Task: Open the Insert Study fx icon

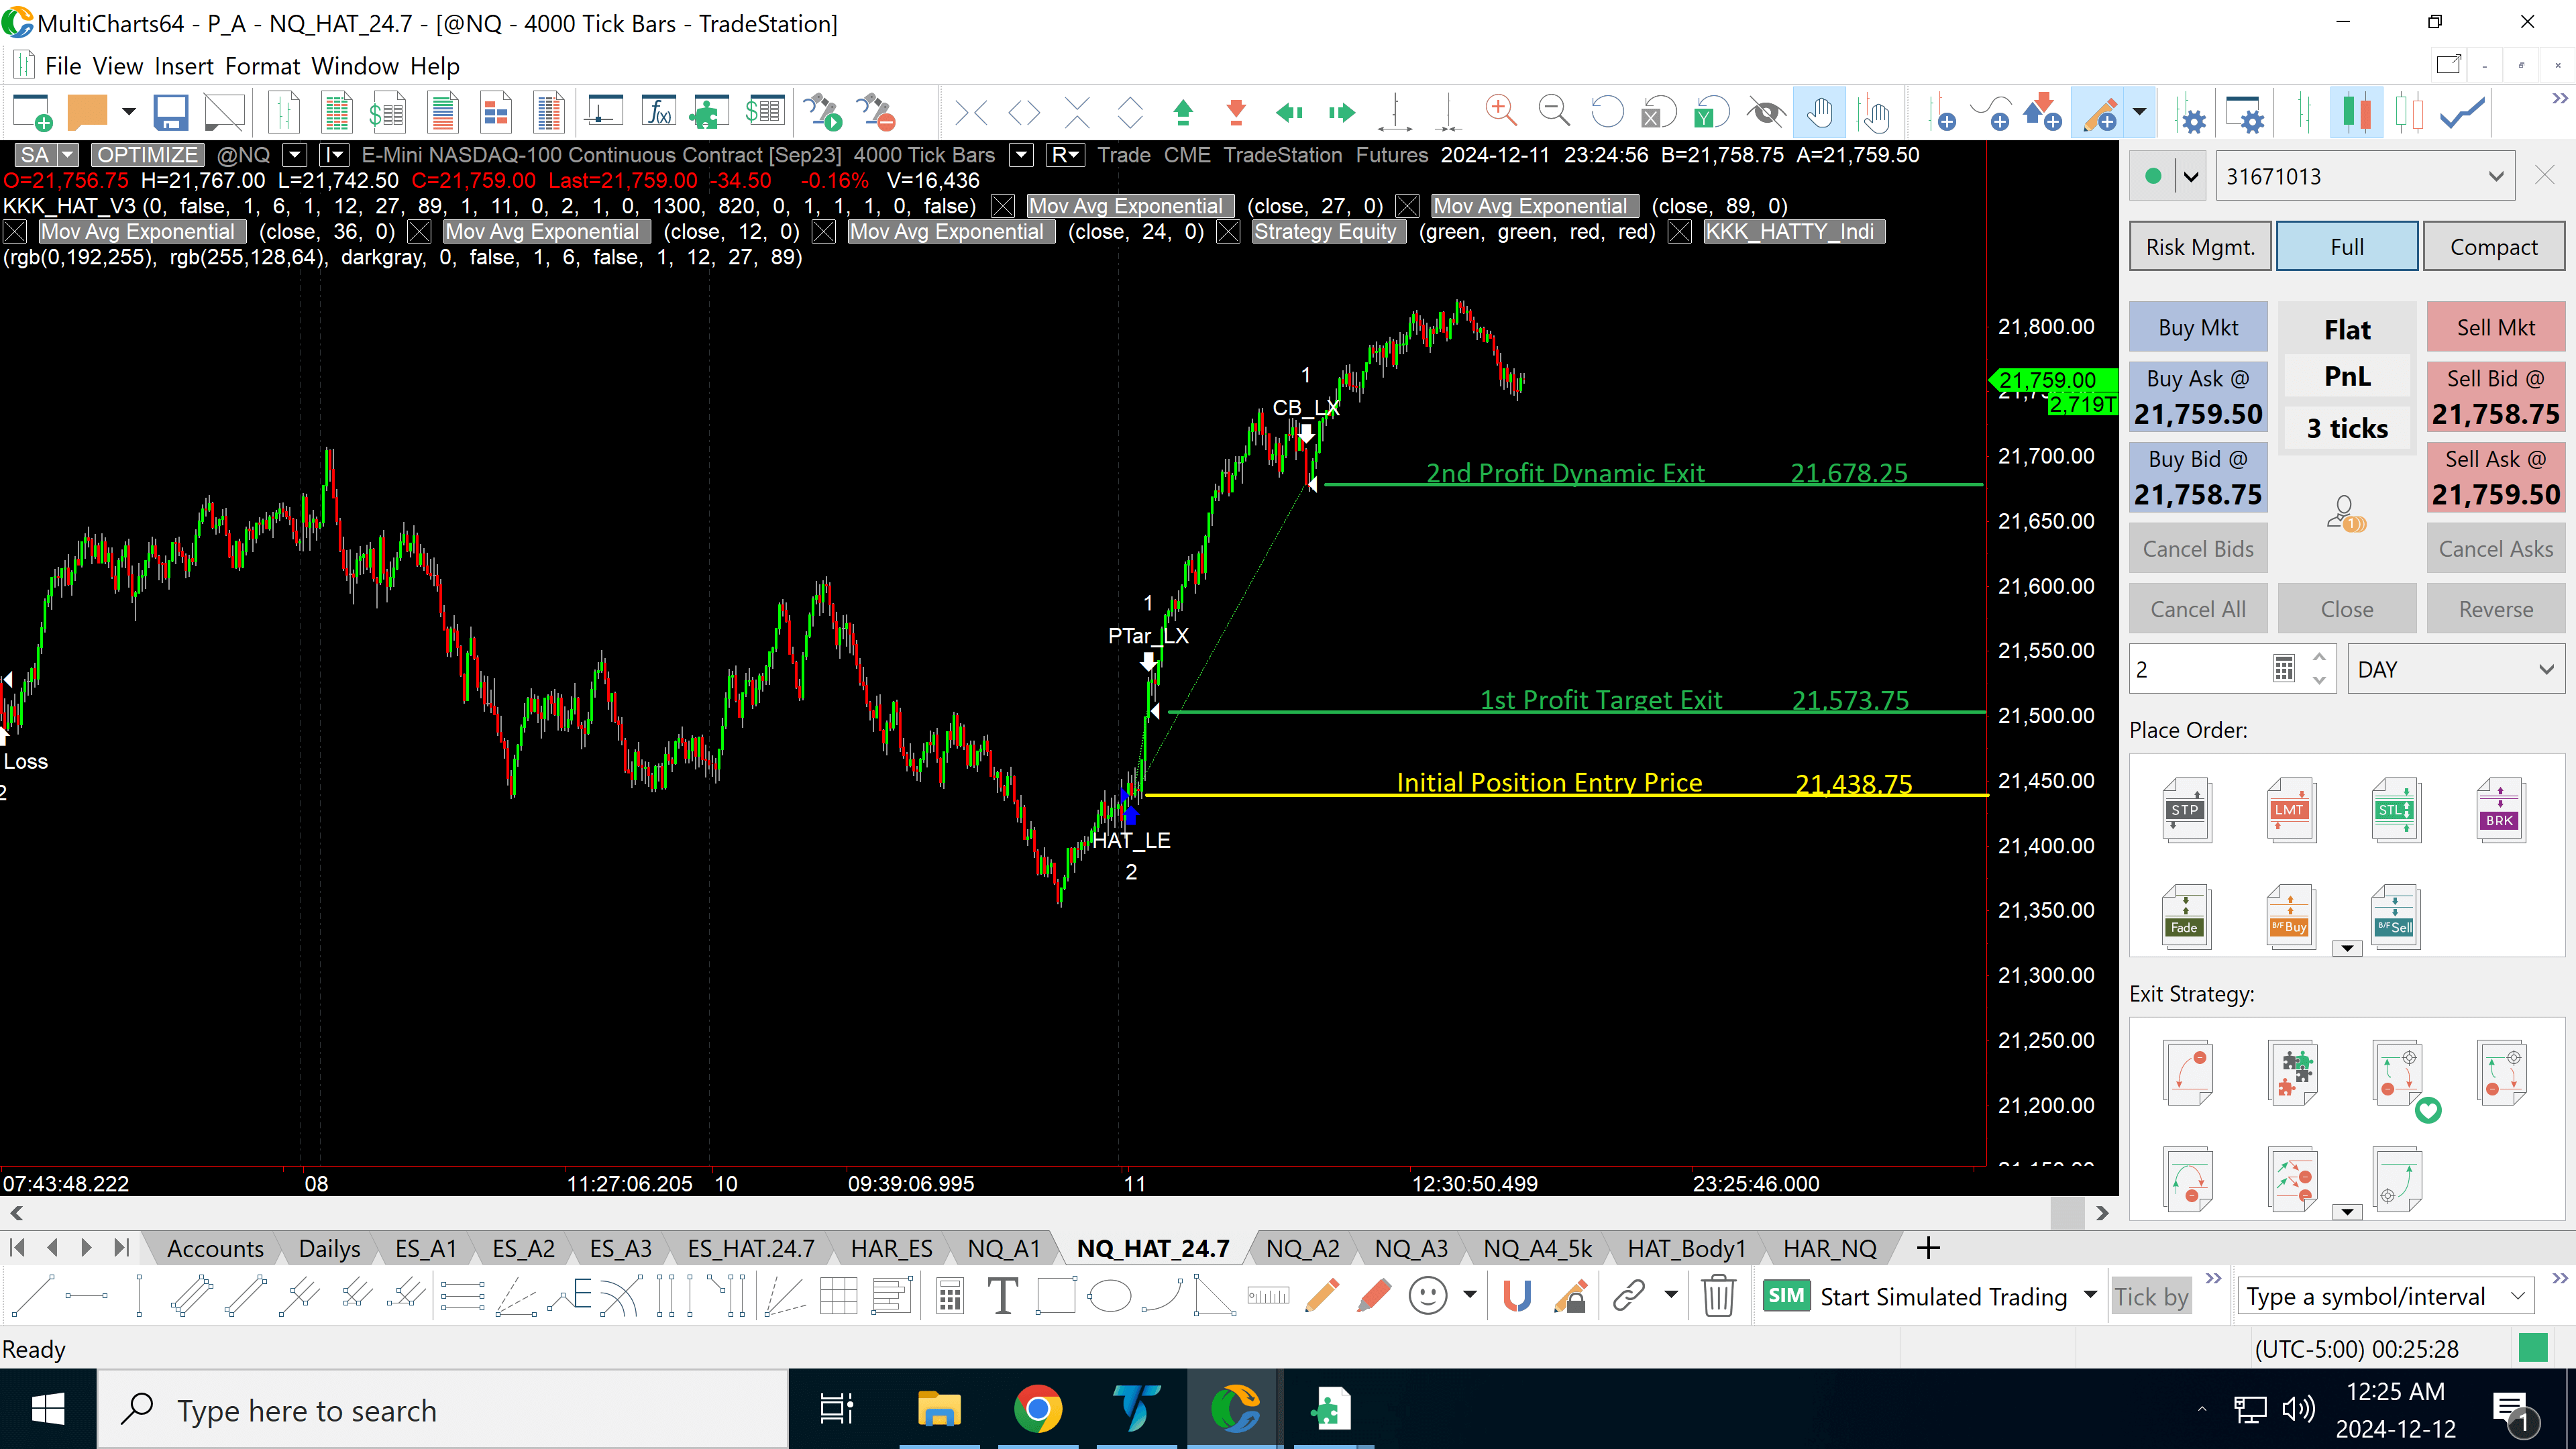Action: 658,112
